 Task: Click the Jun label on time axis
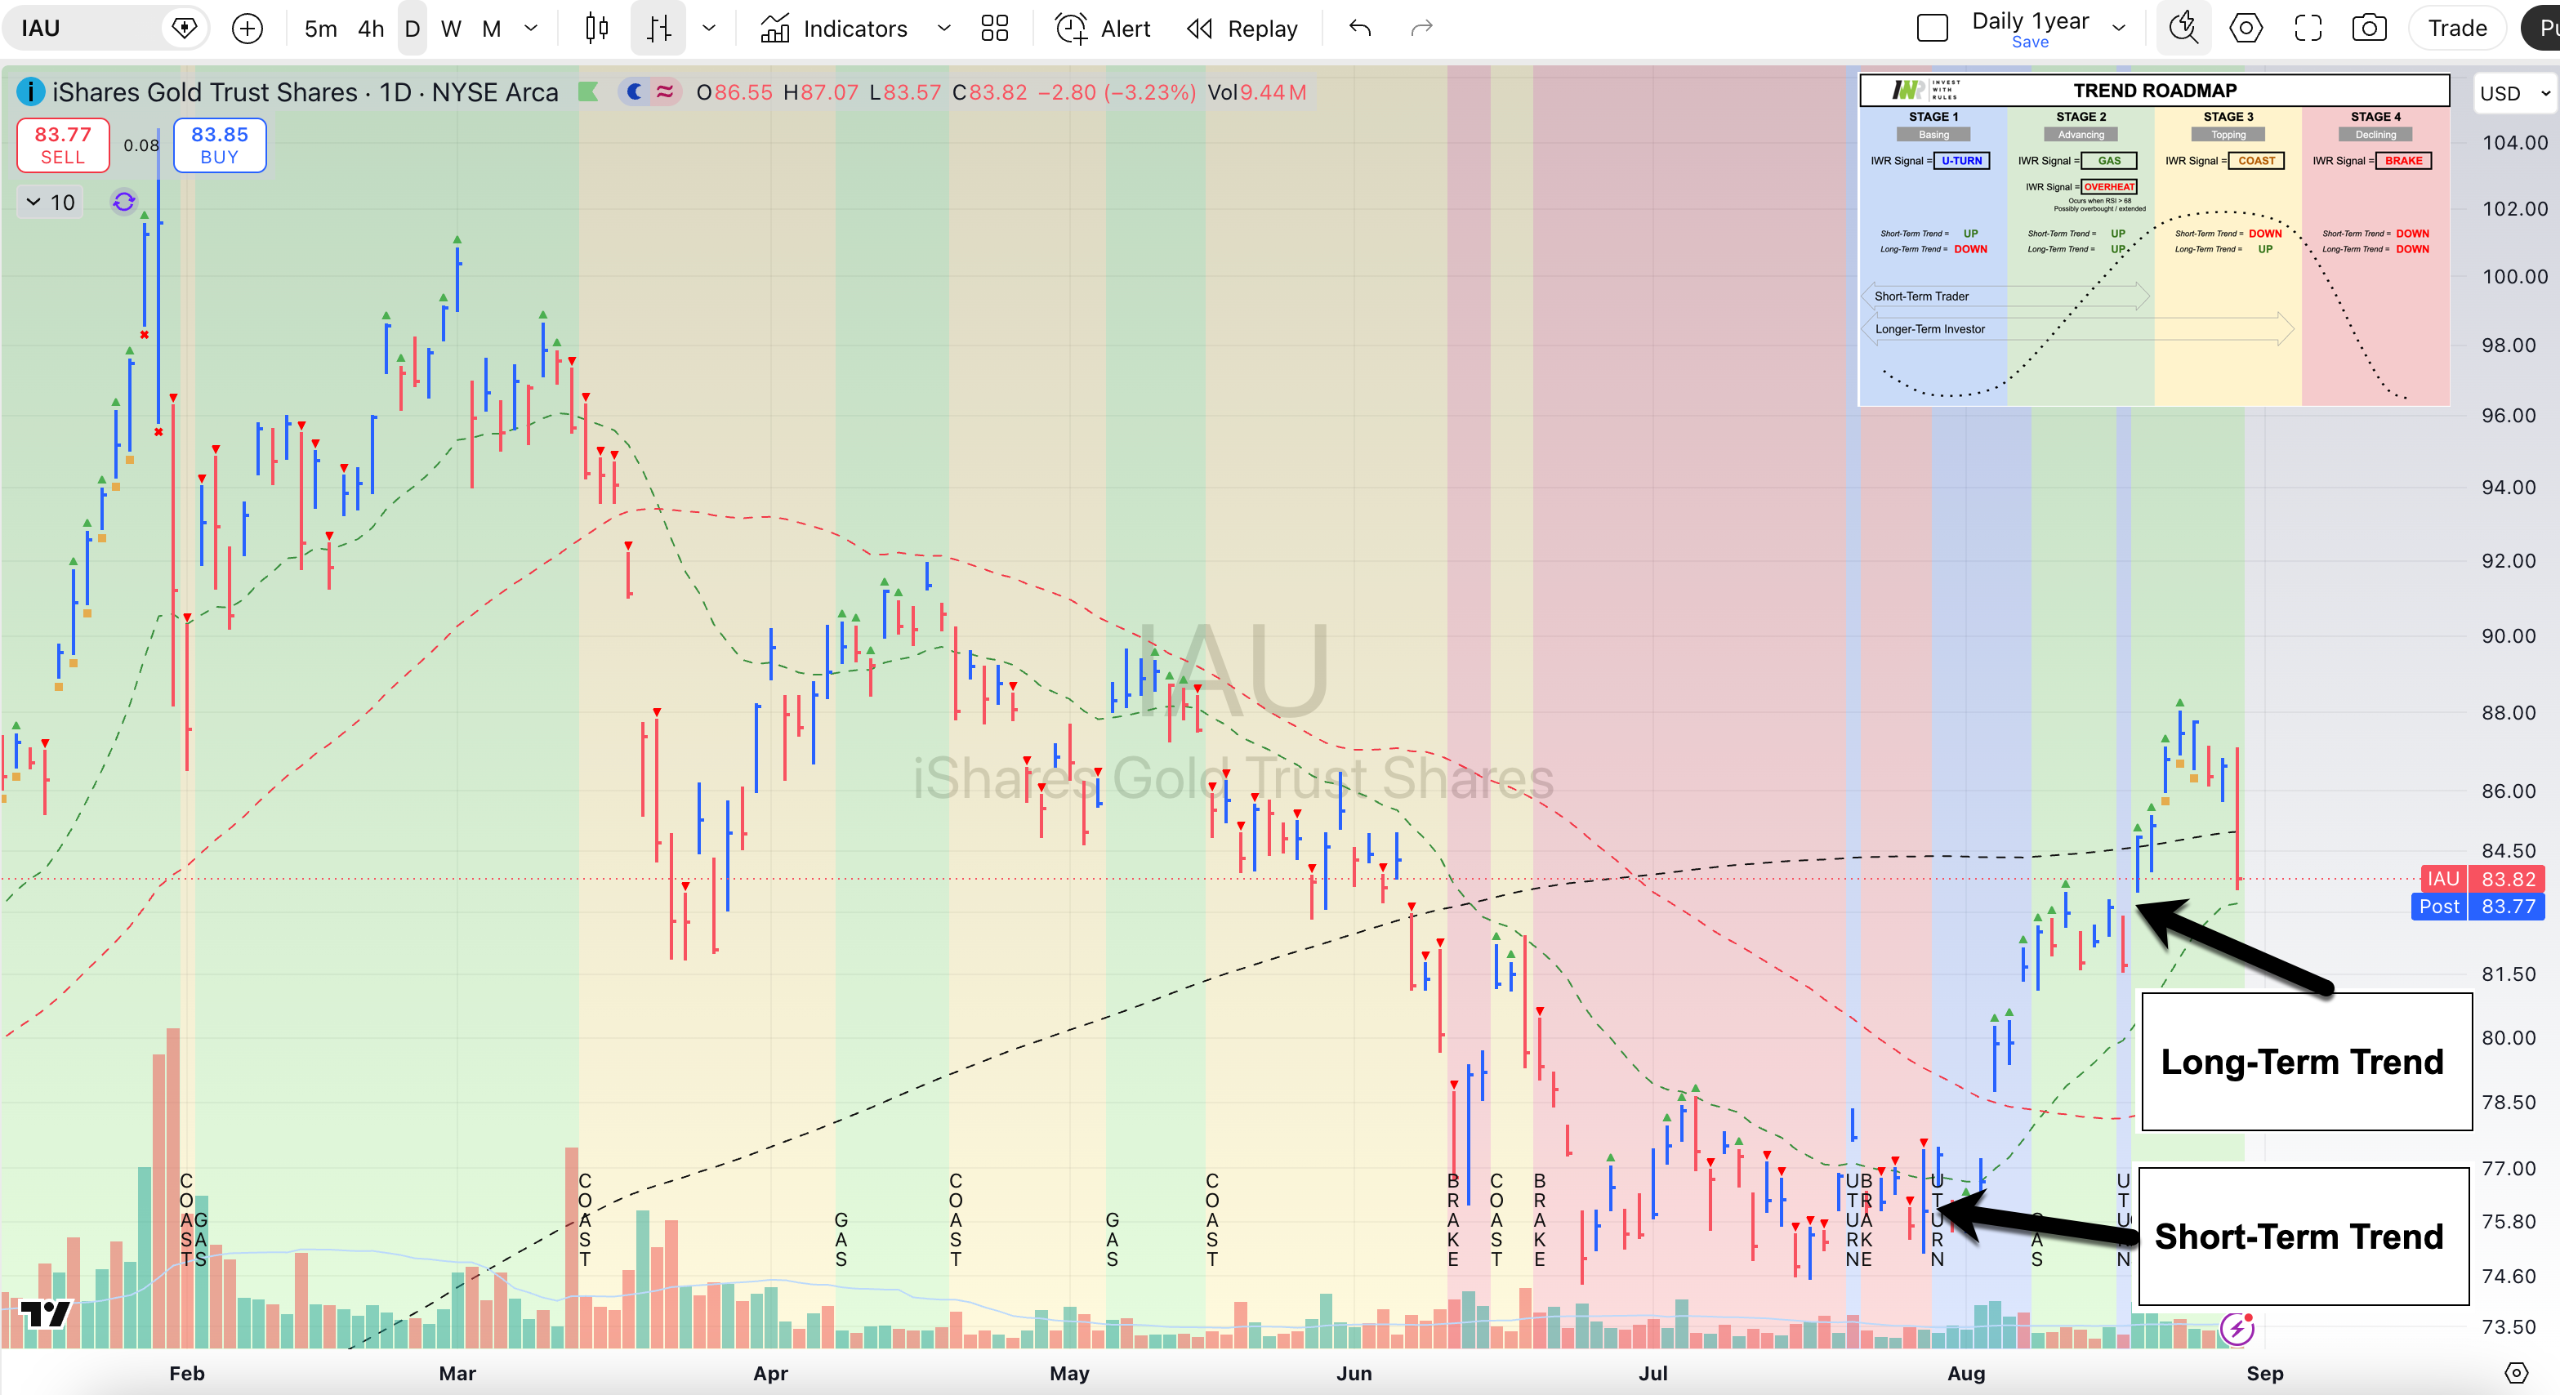pyautogui.click(x=1354, y=1373)
